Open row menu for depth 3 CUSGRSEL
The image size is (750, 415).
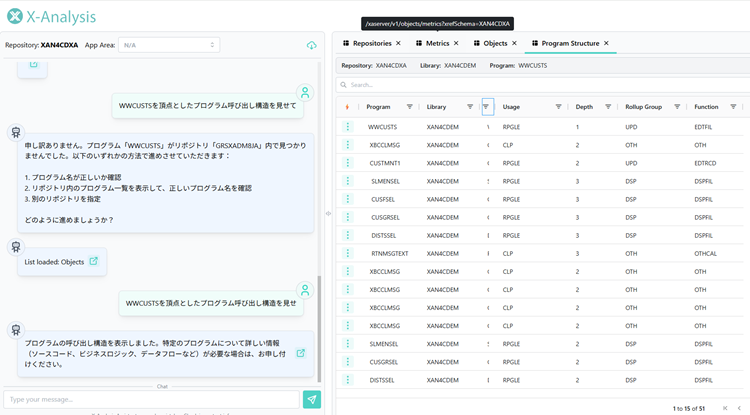coord(348,217)
